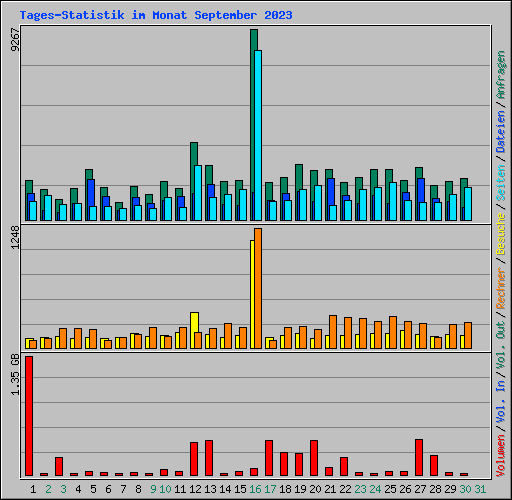Click the red Volumen bar for day 28
This screenshot has width=512, height=500.
[x=434, y=465]
